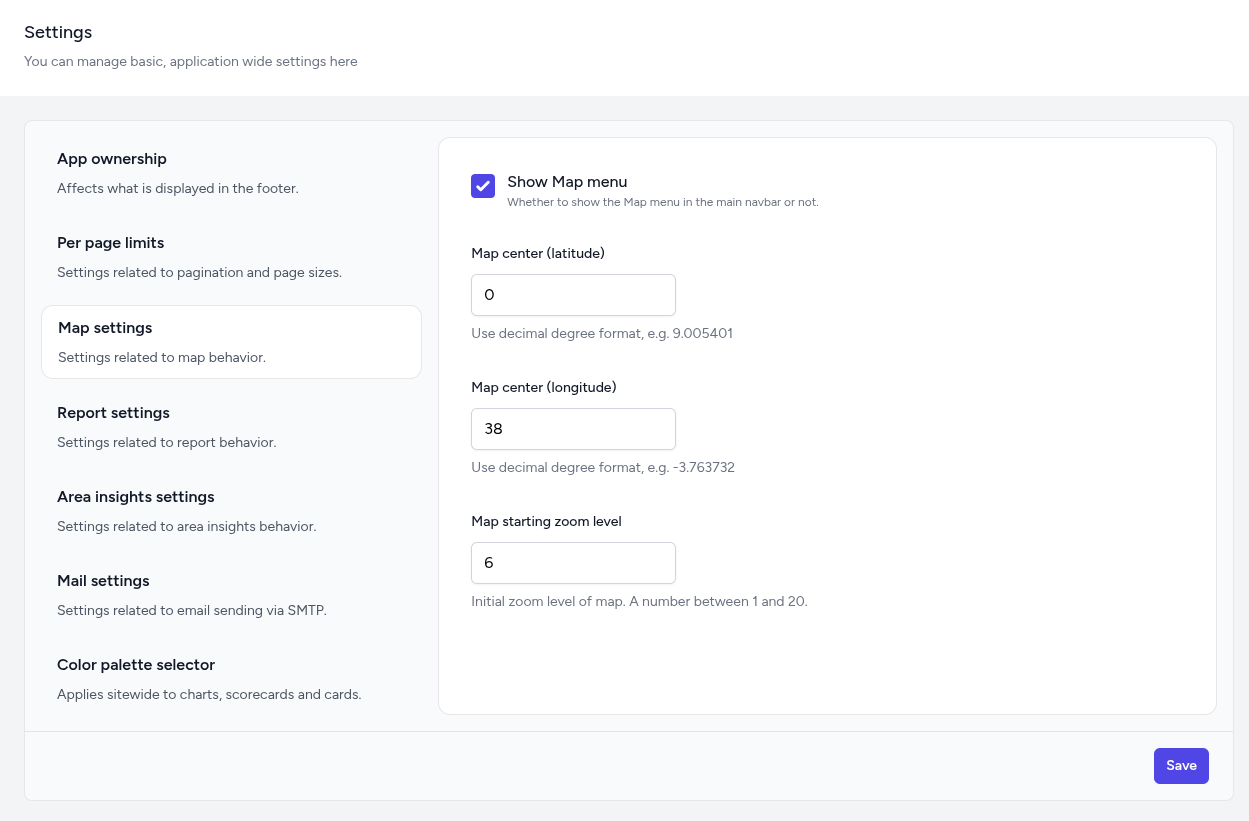This screenshot has height=821, width=1249.
Task: Click the "Map starting zoom level" label
Action: pos(546,522)
